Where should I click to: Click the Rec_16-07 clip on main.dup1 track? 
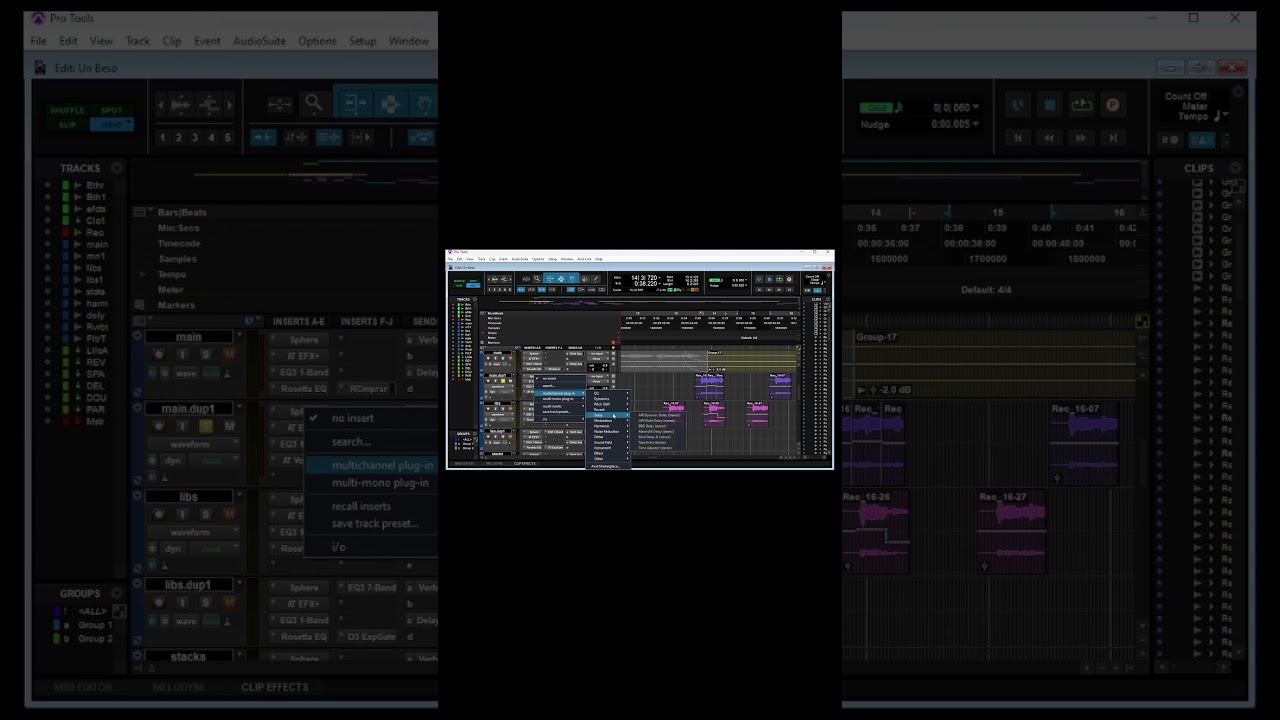coord(780,386)
